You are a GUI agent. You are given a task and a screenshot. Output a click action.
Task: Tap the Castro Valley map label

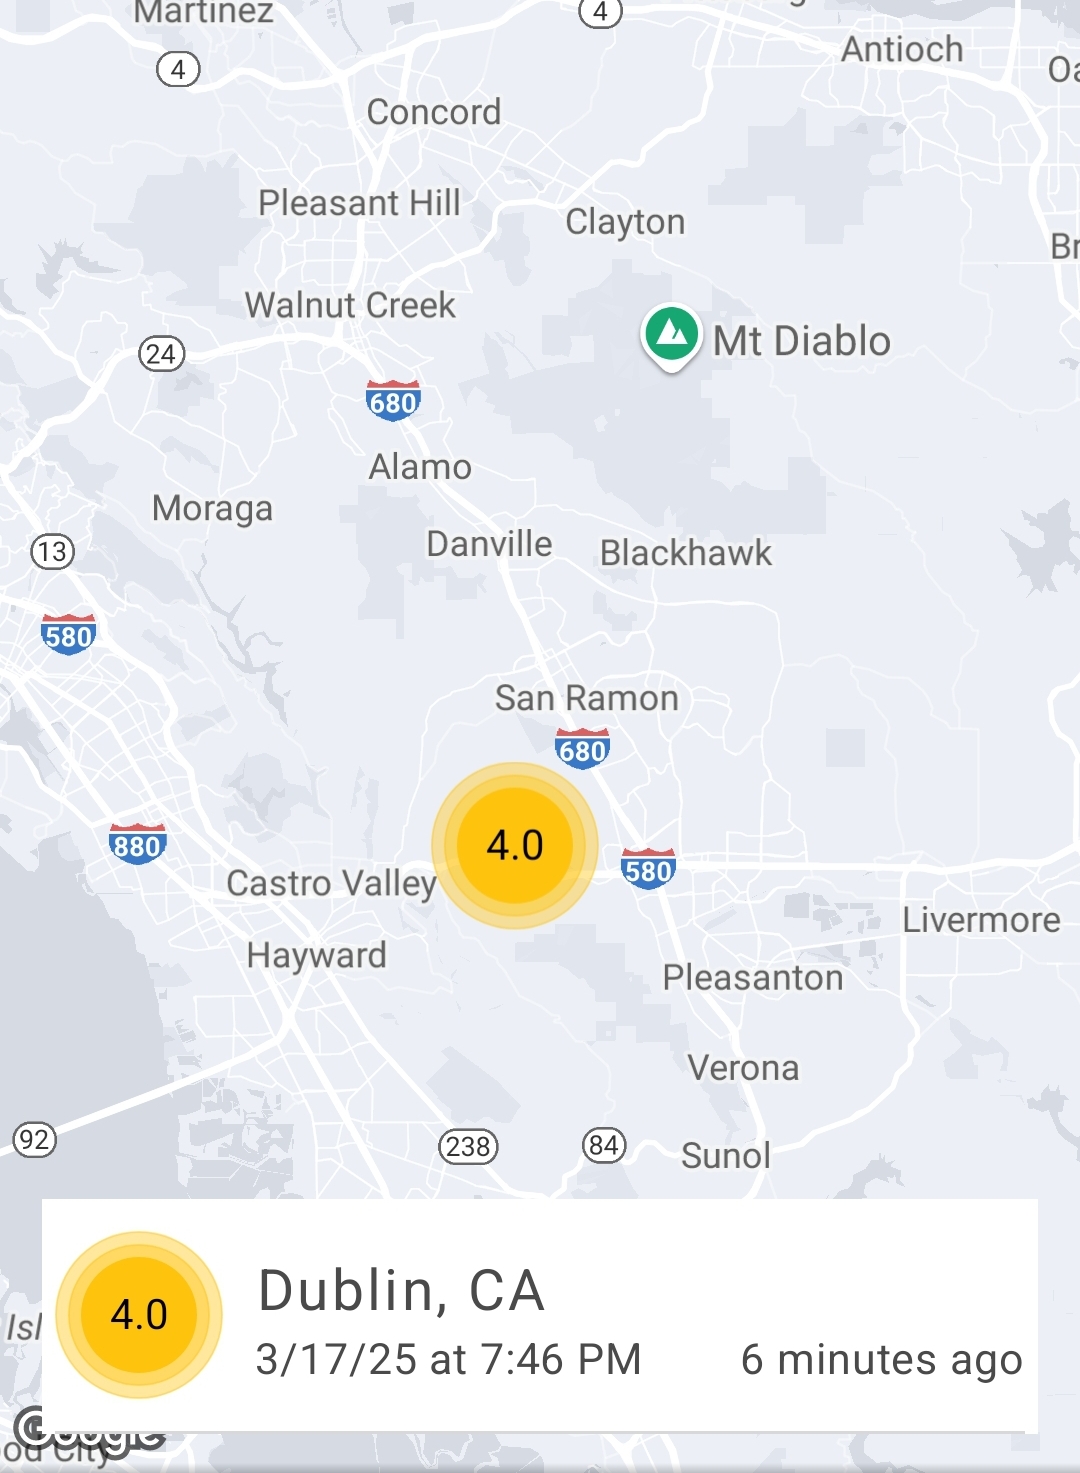331,884
